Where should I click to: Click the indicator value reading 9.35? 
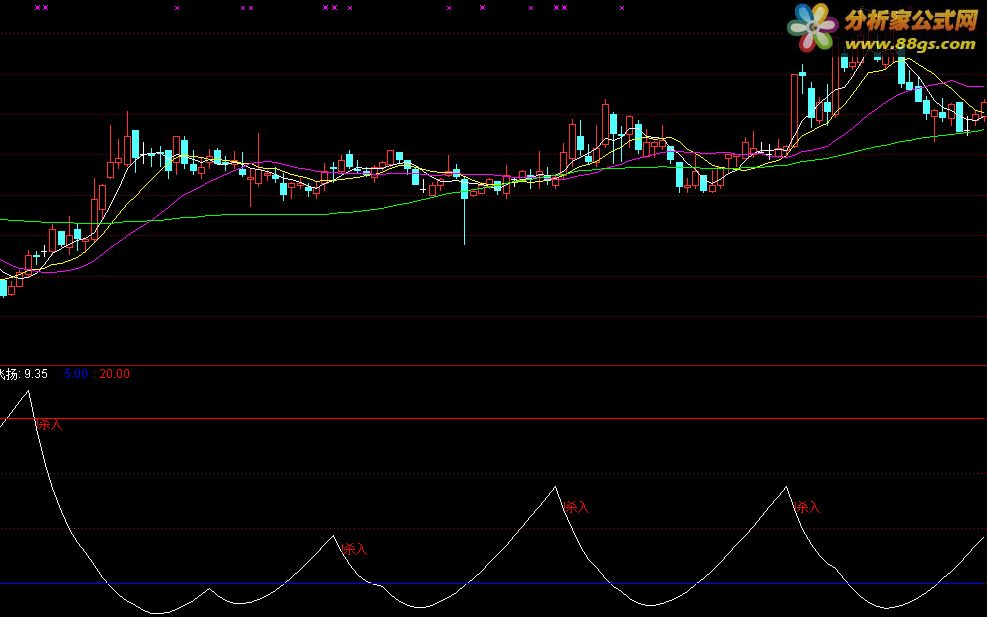point(35,373)
